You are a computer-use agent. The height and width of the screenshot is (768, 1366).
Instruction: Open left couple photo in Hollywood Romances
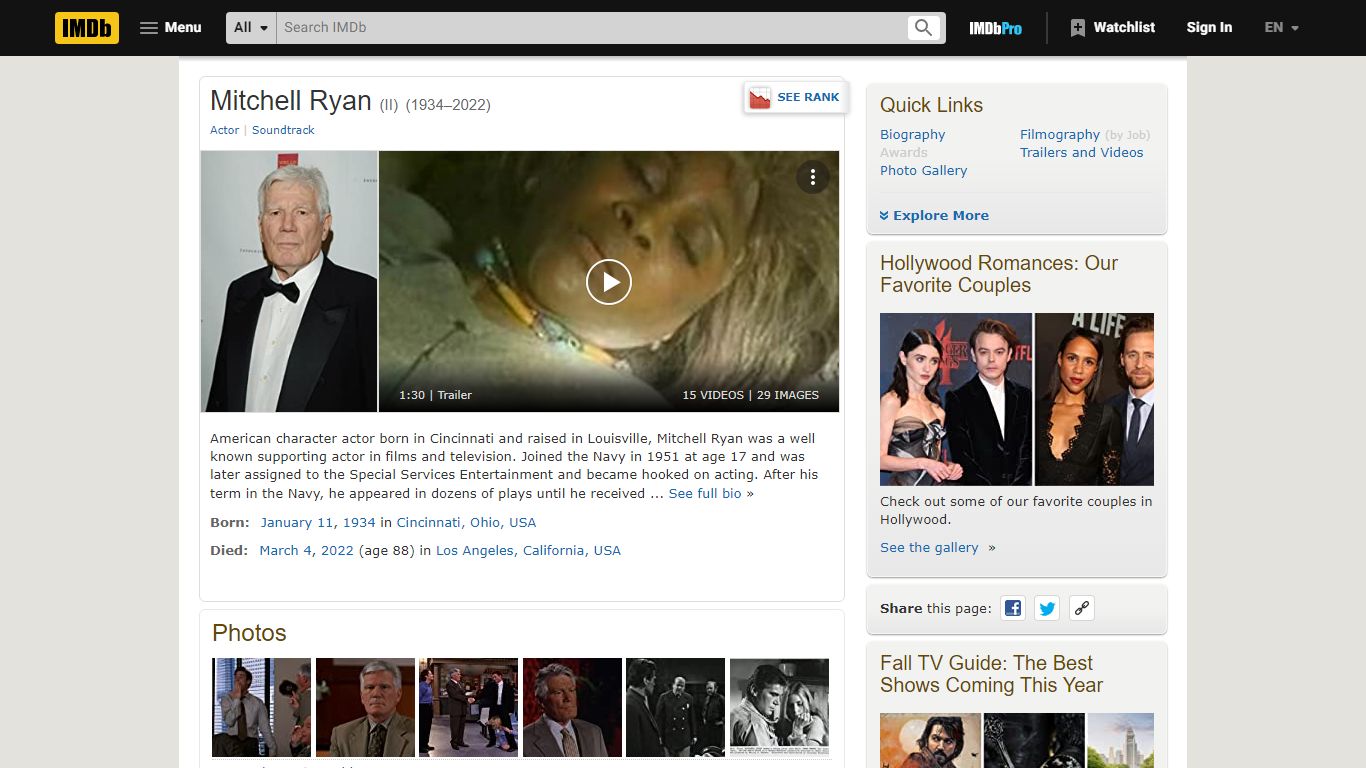pyautogui.click(x=956, y=399)
